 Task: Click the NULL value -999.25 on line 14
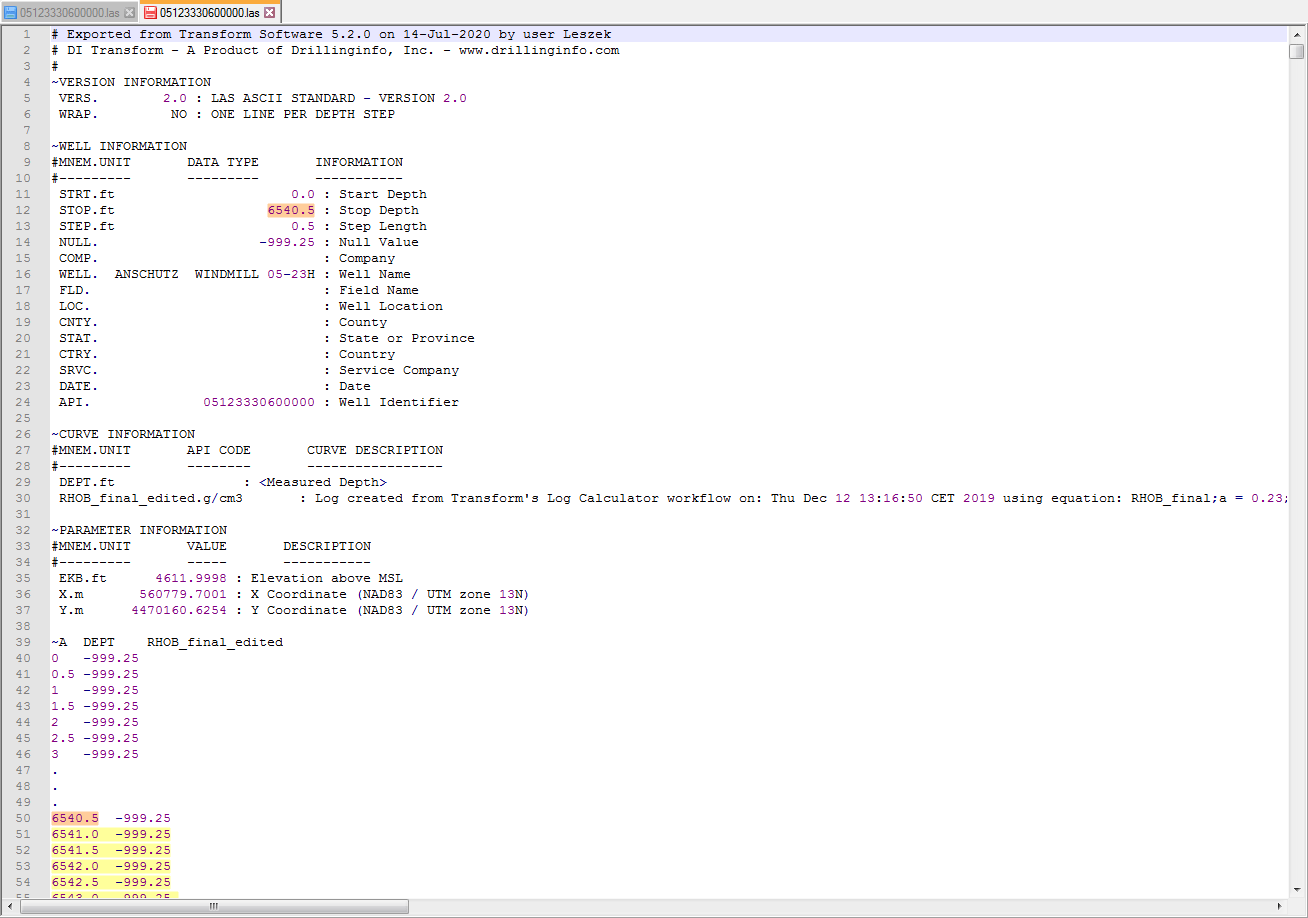[x=290, y=241]
